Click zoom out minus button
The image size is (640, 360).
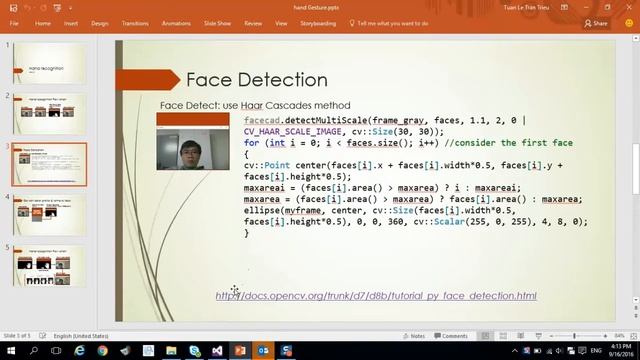551,336
